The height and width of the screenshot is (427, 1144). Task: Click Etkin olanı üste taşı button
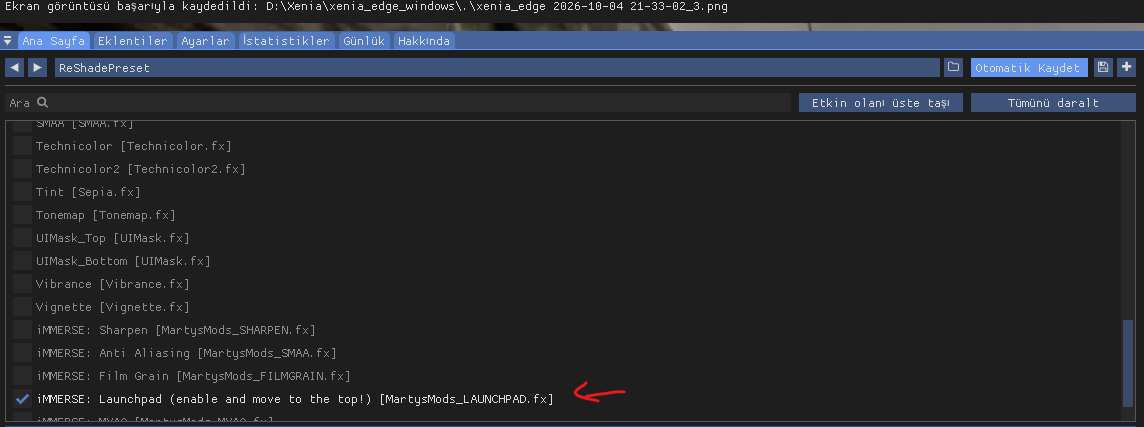881,103
